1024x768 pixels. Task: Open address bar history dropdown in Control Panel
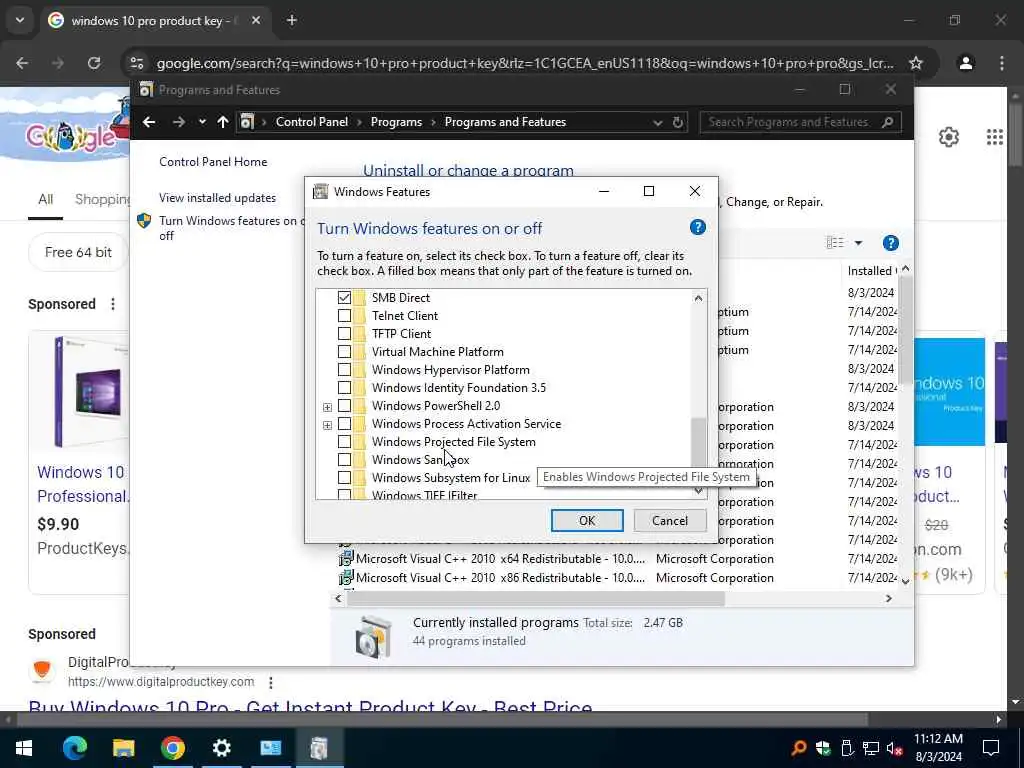(x=658, y=123)
